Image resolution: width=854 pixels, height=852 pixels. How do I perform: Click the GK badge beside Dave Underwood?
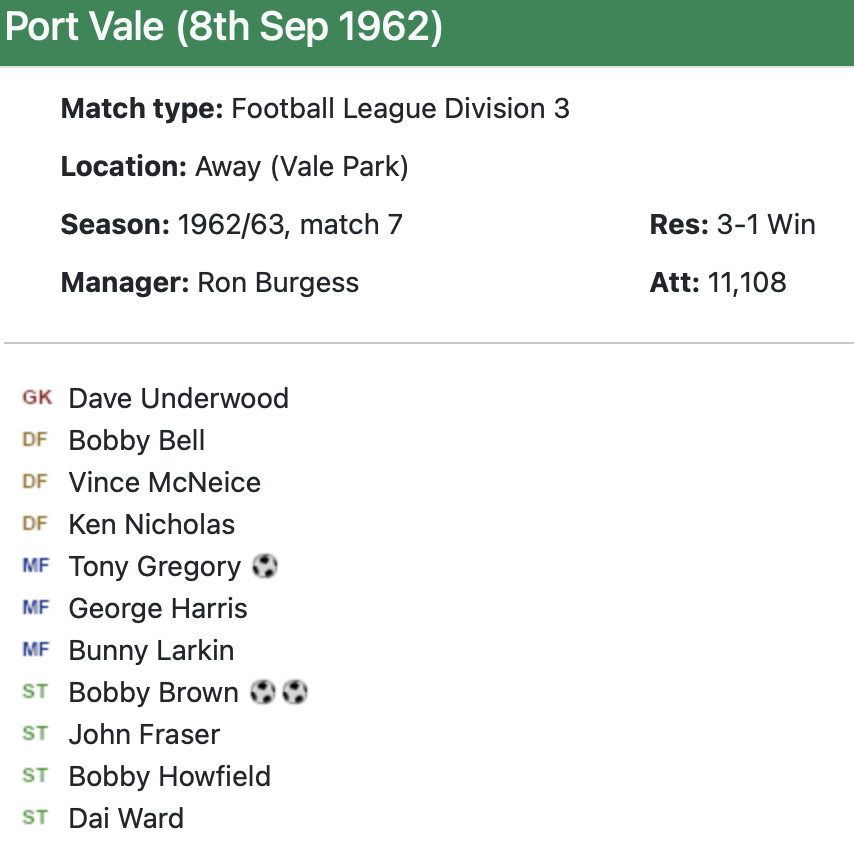[37, 398]
